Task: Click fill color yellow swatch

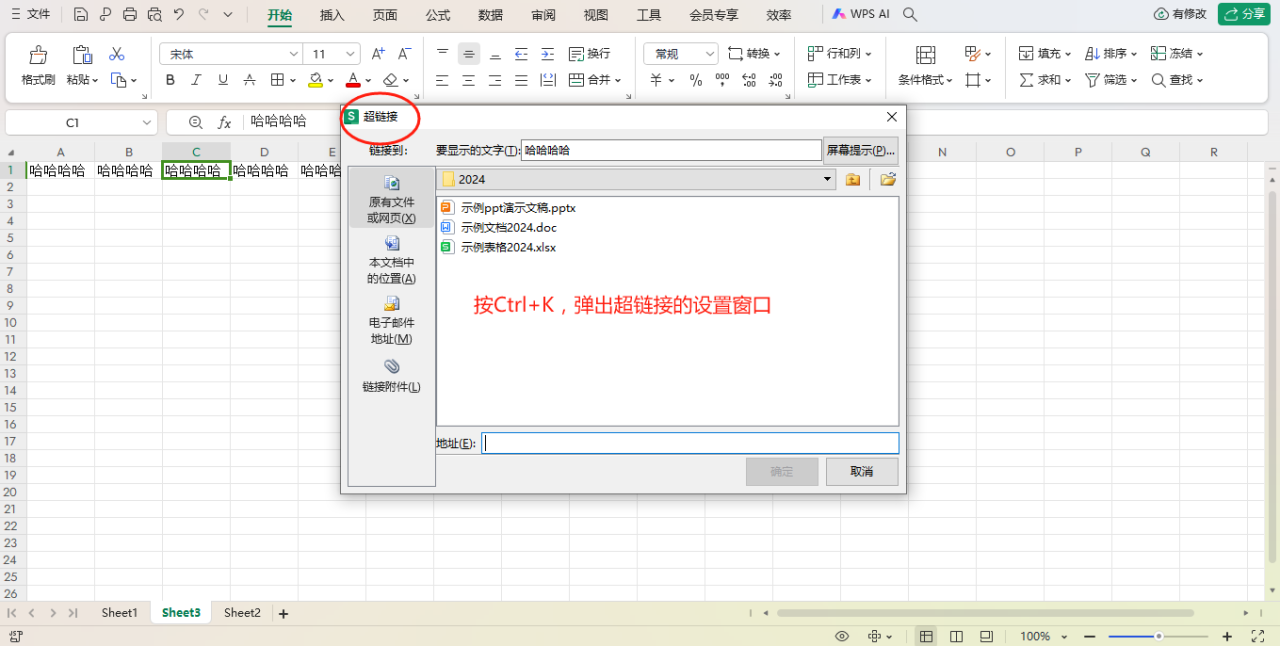Action: click(316, 80)
